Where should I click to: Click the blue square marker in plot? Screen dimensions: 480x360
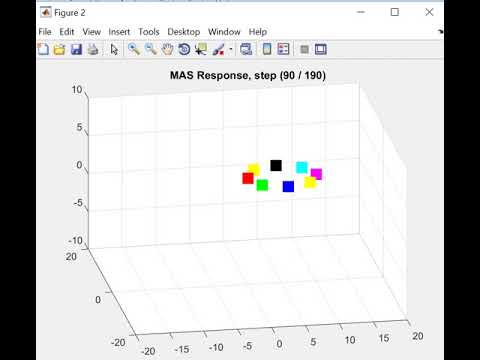click(x=288, y=186)
